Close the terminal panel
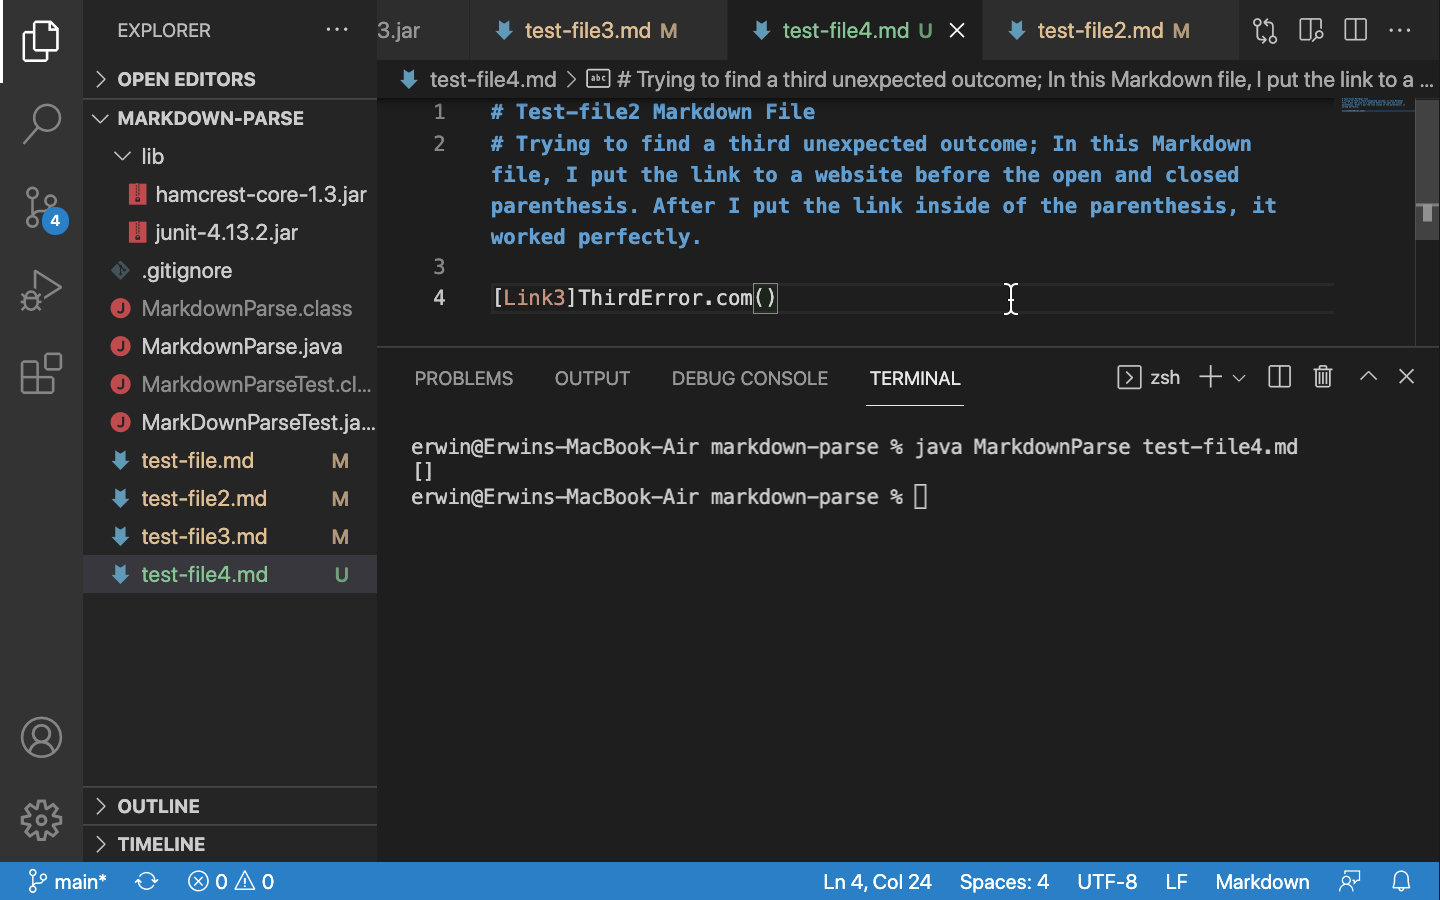The image size is (1440, 900). coord(1406,377)
